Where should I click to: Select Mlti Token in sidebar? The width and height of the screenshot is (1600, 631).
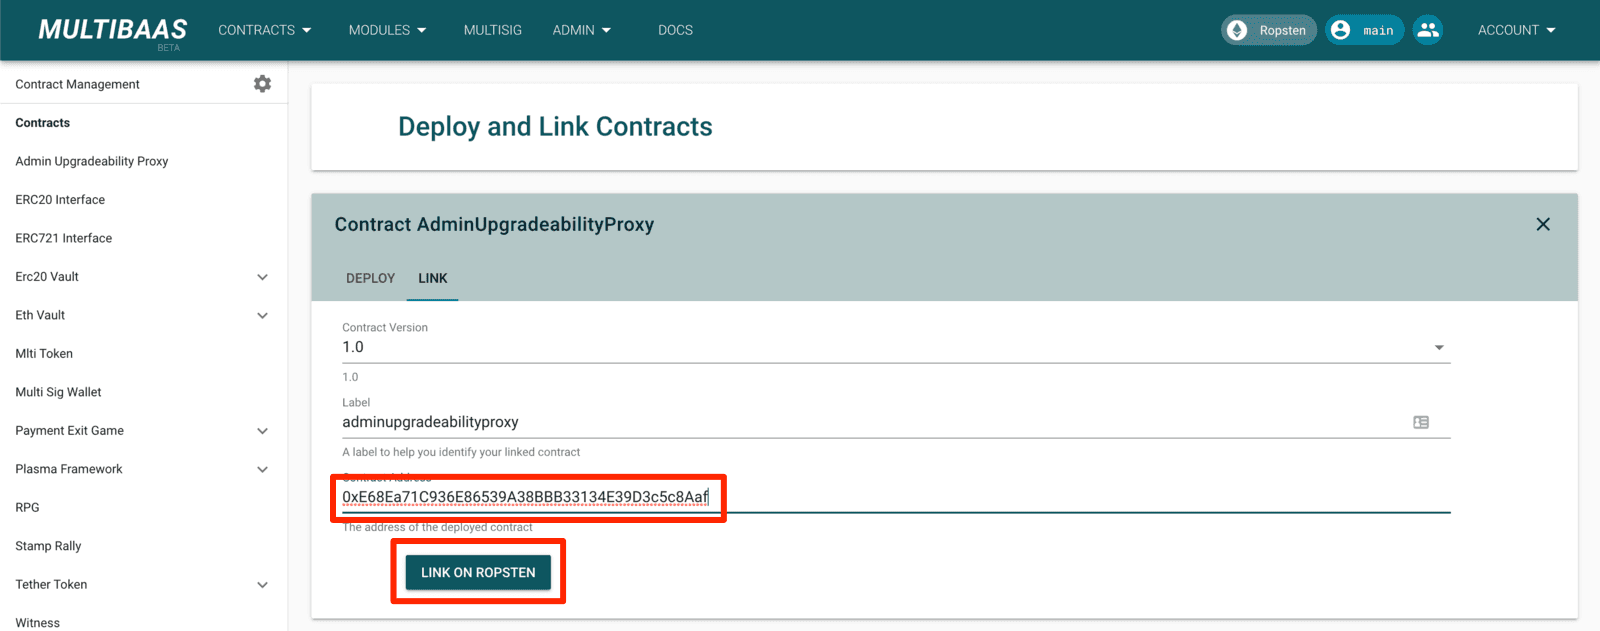coord(44,354)
